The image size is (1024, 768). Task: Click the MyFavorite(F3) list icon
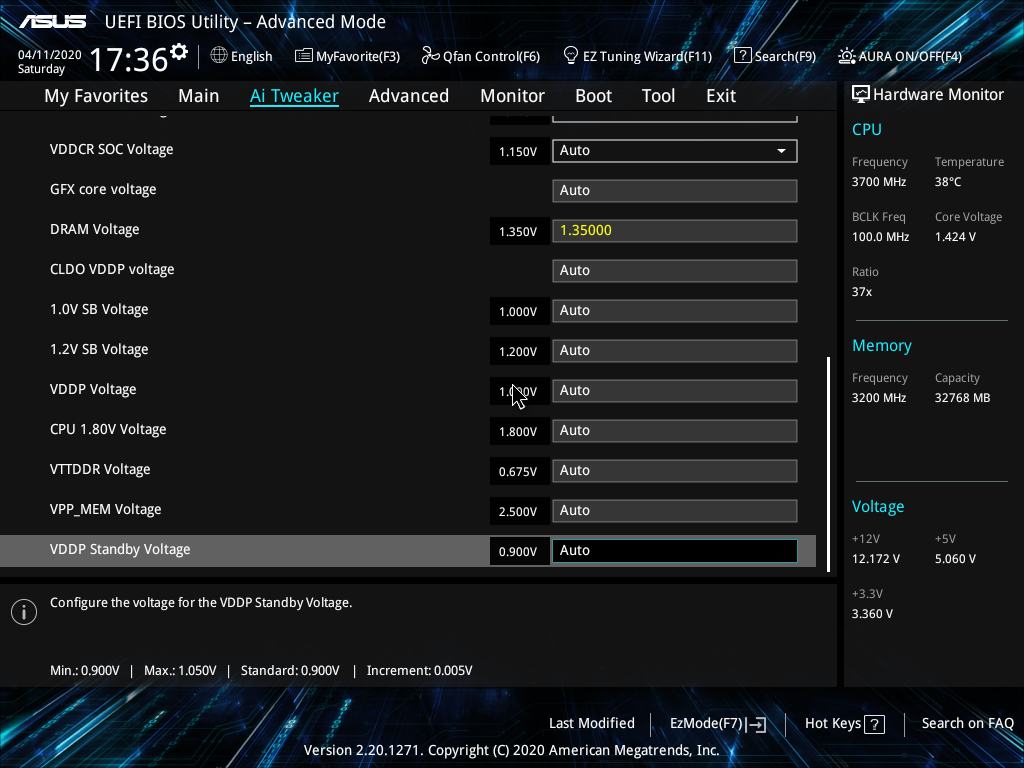(304, 56)
